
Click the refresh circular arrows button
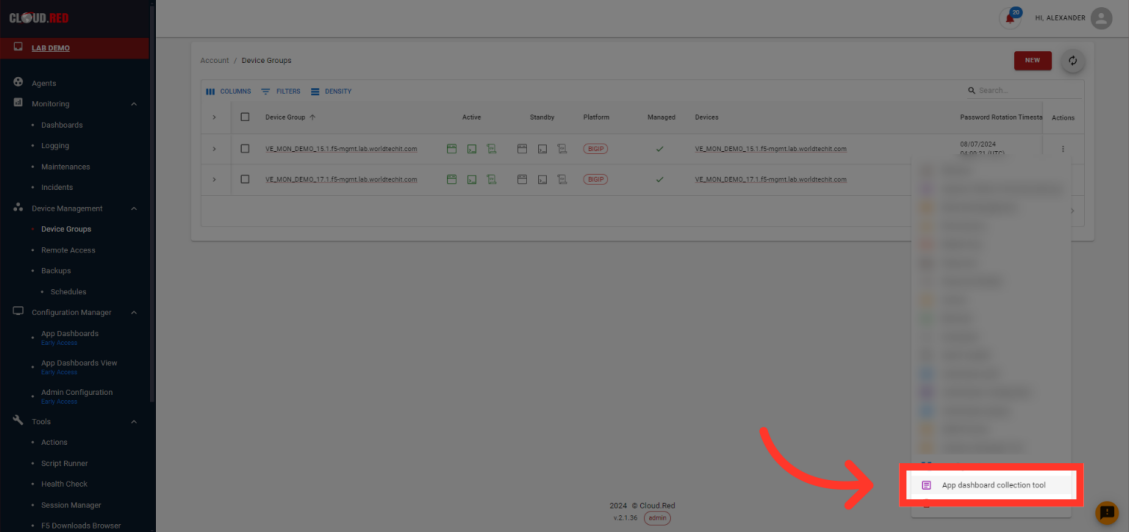coord(1073,61)
